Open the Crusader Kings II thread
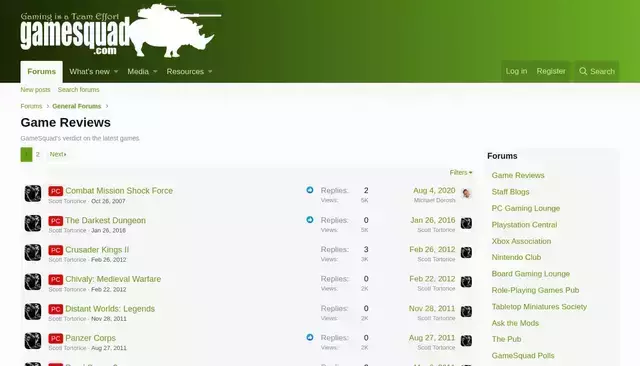Viewport: 640px width, 366px height. tap(97, 250)
